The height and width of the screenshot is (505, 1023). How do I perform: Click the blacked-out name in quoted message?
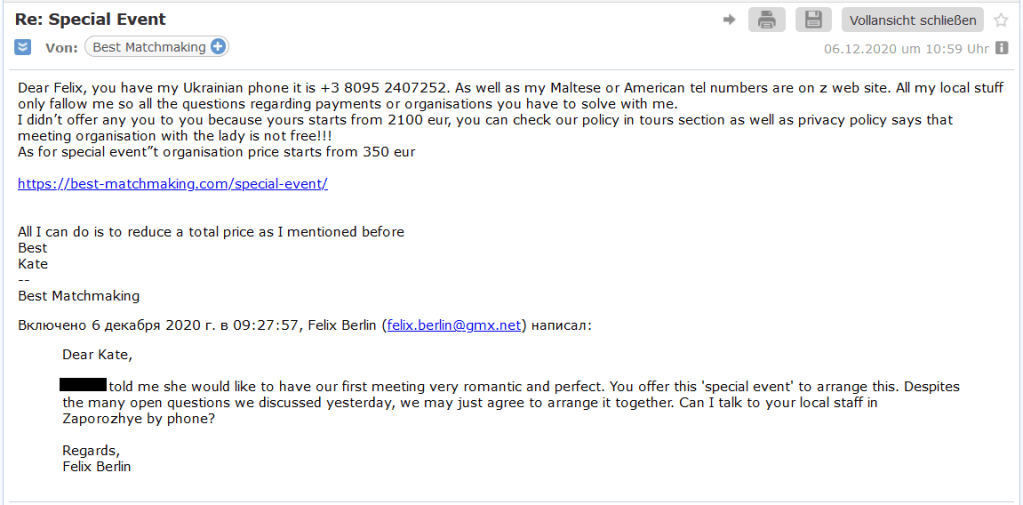(83, 385)
